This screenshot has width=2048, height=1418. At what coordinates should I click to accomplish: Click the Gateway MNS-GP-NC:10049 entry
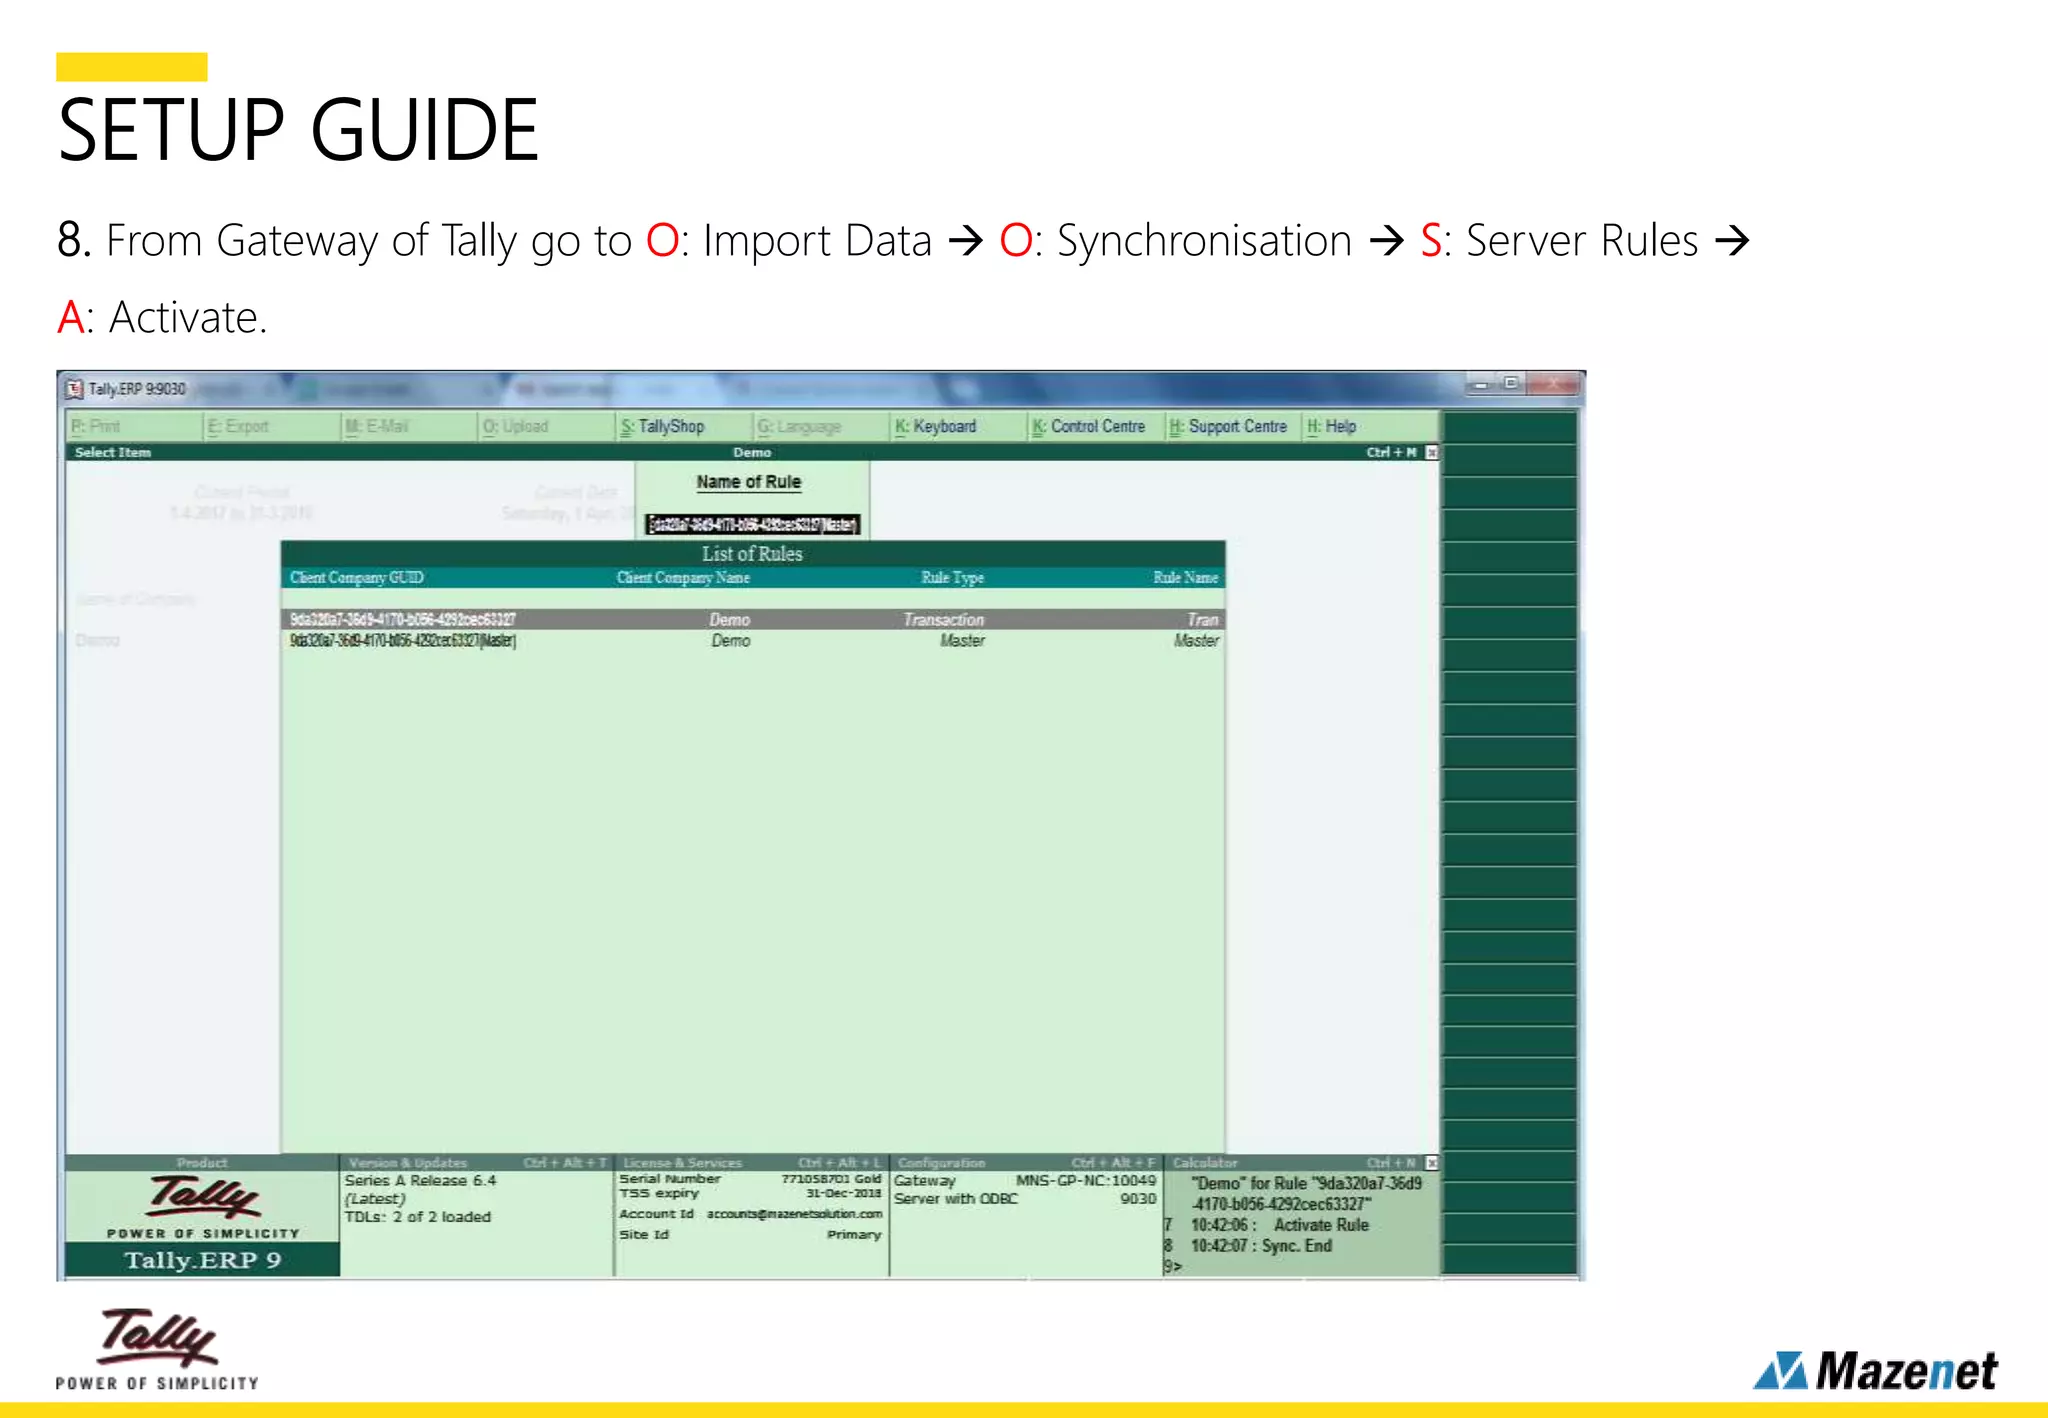tap(1025, 1181)
